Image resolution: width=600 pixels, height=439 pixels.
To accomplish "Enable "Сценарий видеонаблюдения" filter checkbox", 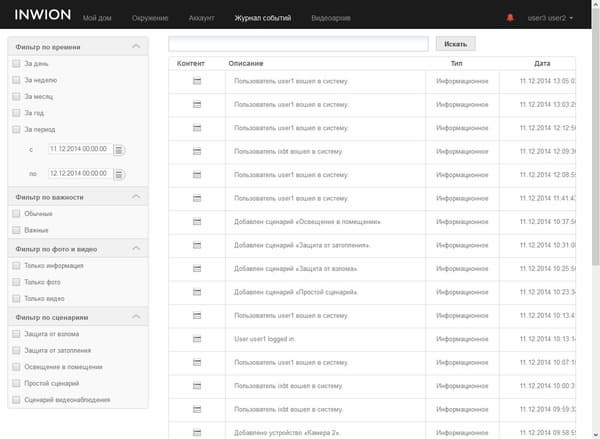I will 16,400.
